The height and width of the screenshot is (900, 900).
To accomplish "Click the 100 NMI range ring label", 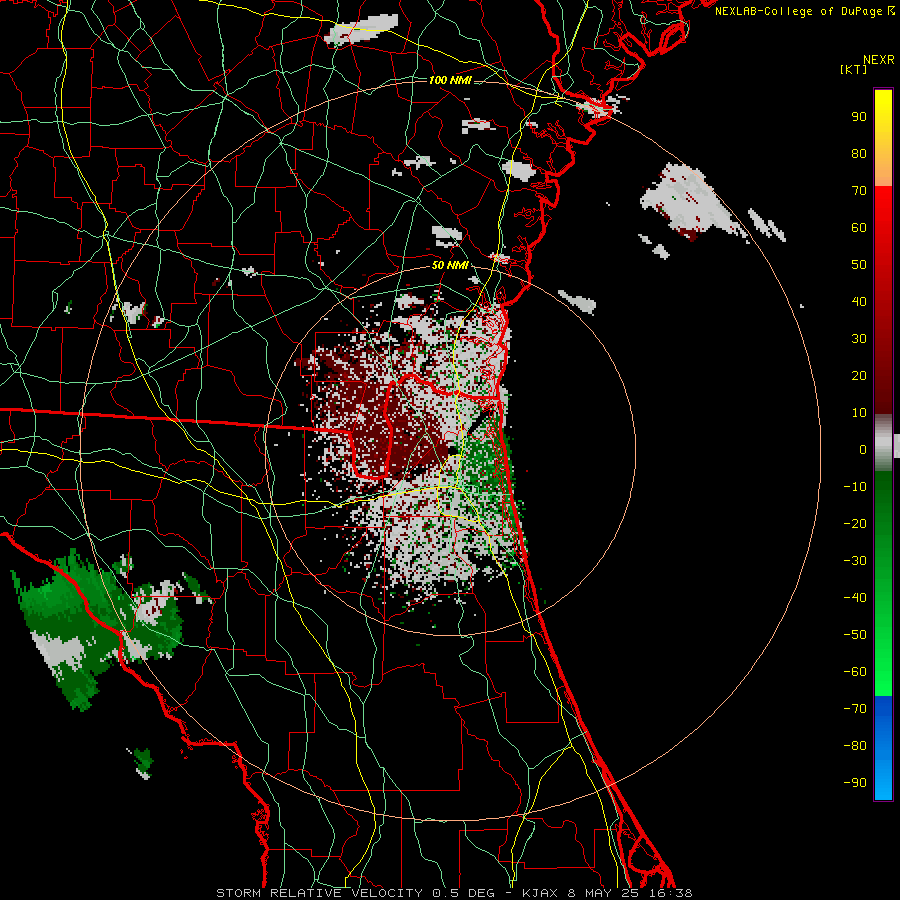I will (450, 80).
